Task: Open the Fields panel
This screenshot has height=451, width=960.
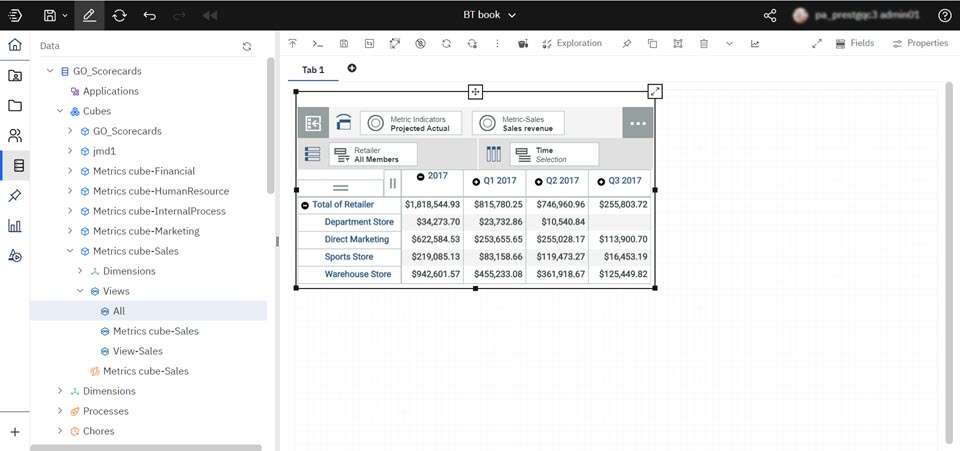Action: click(x=855, y=43)
